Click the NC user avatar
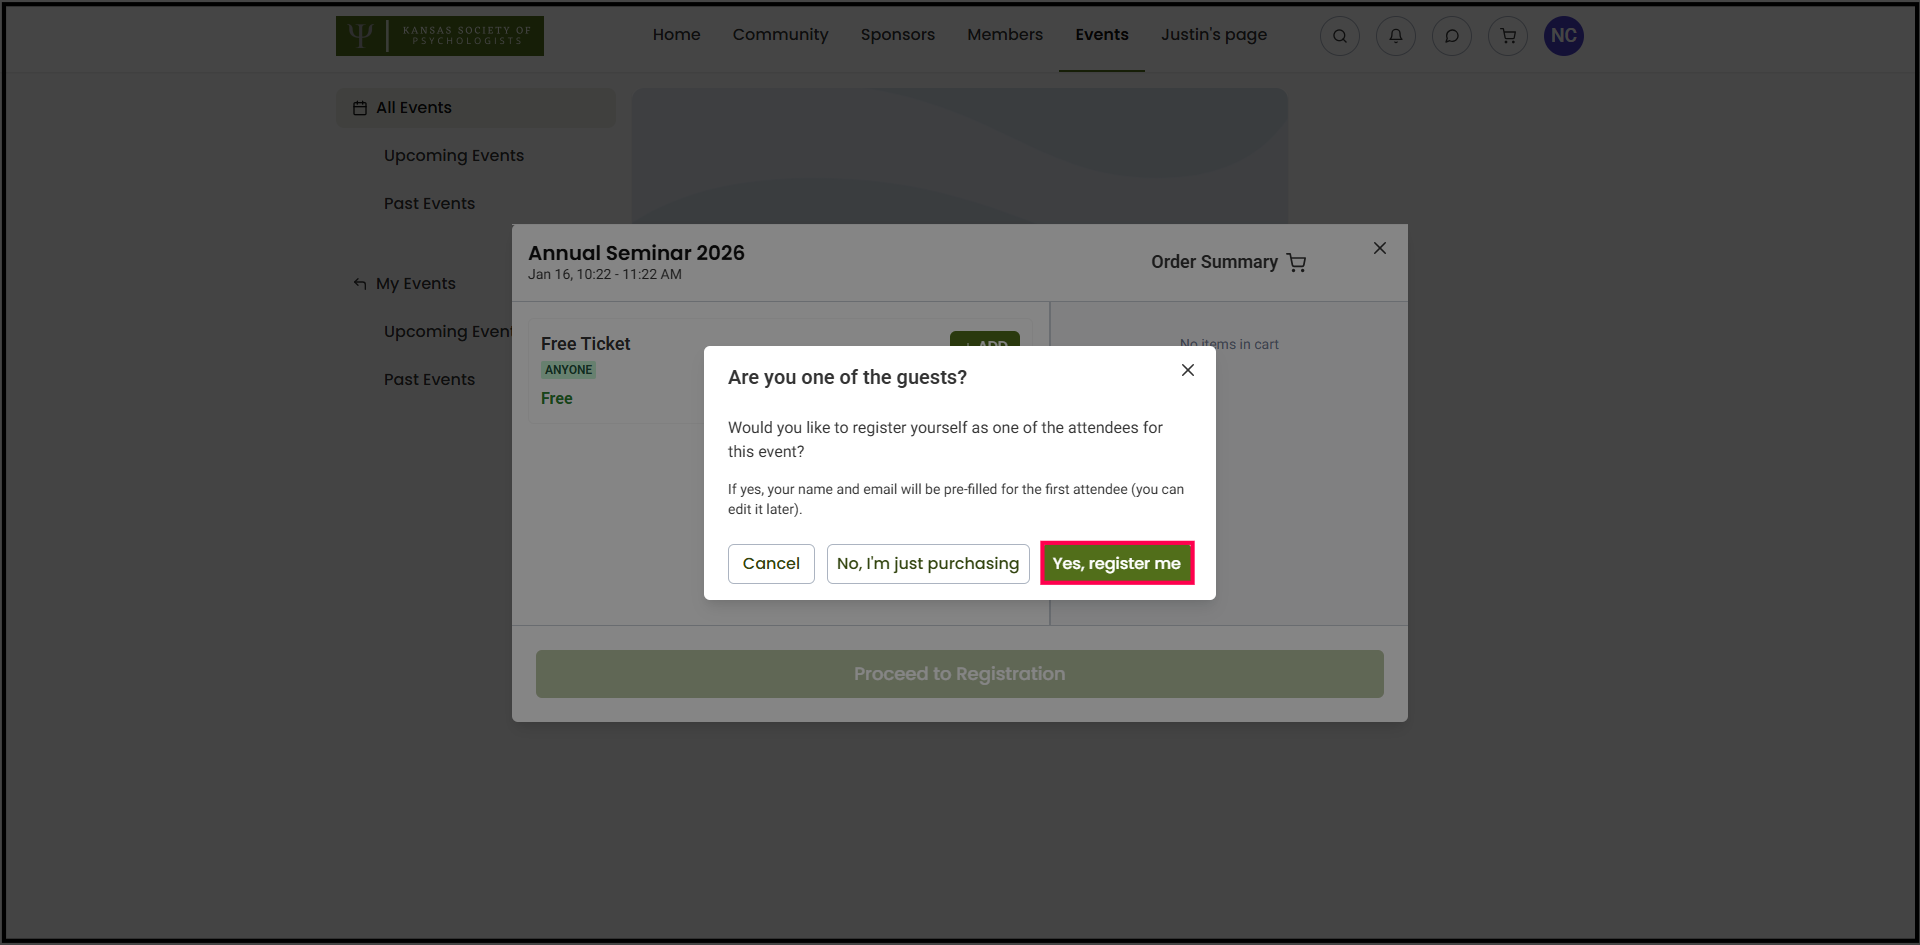 point(1563,36)
